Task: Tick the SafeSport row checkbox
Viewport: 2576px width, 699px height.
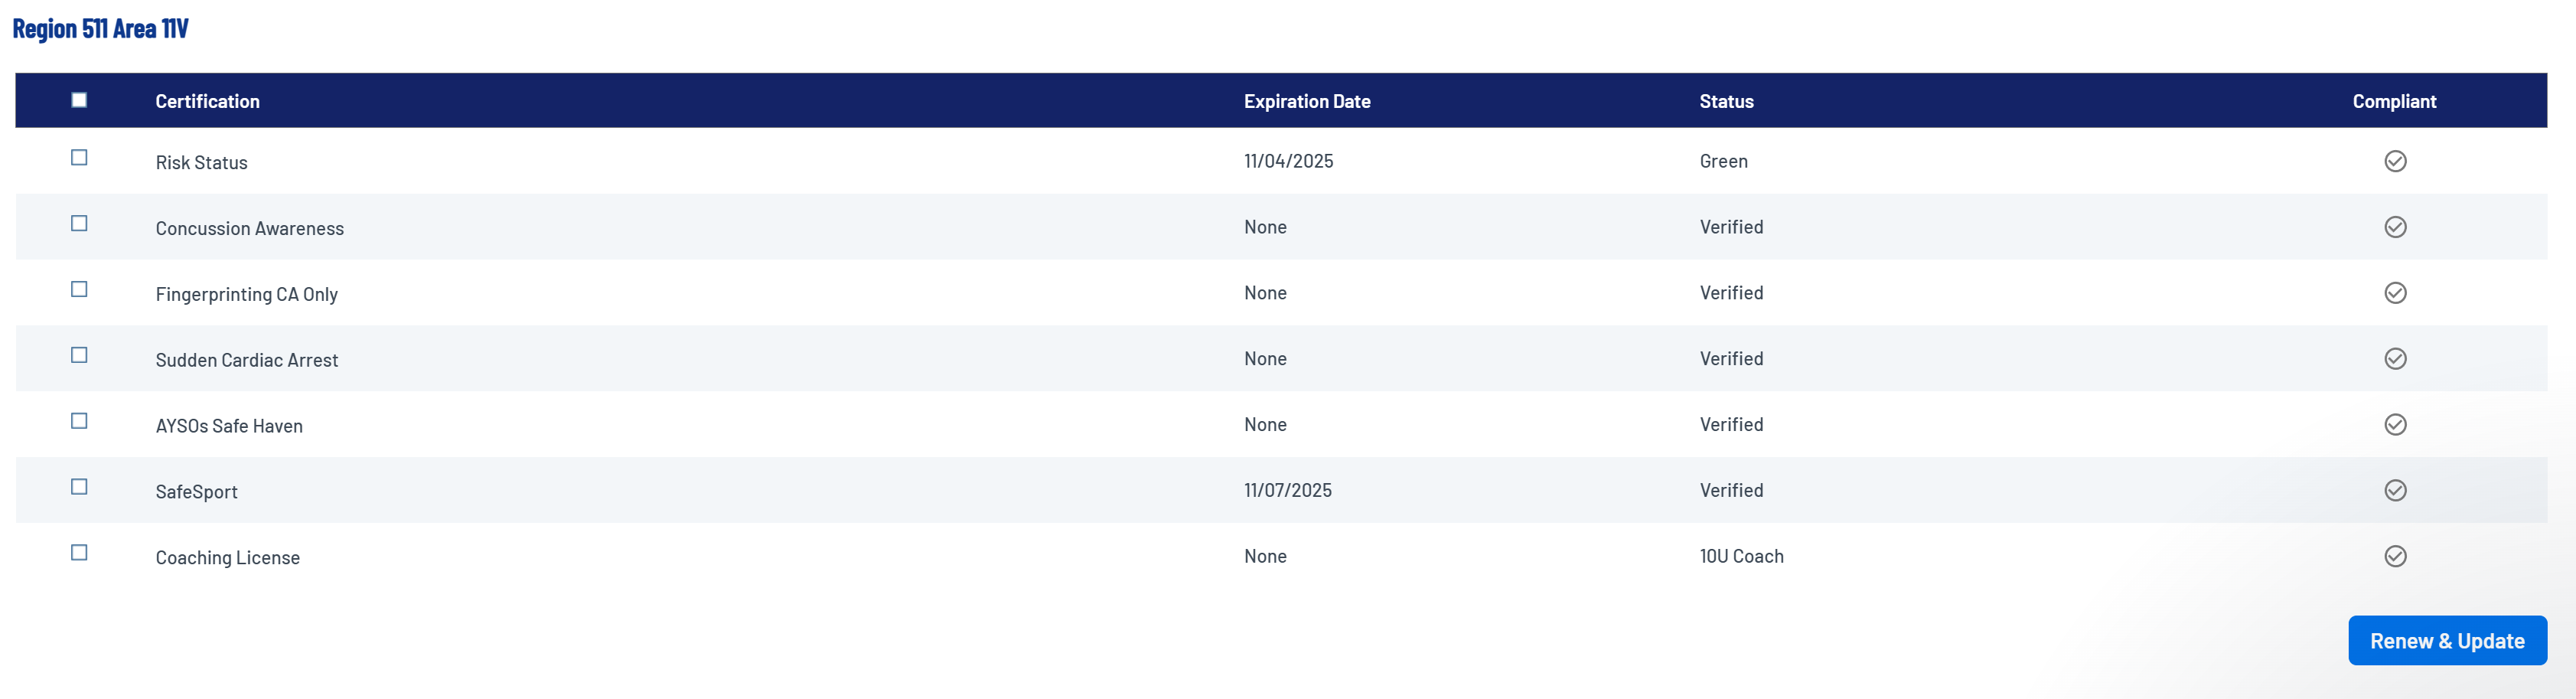Action: 79,487
